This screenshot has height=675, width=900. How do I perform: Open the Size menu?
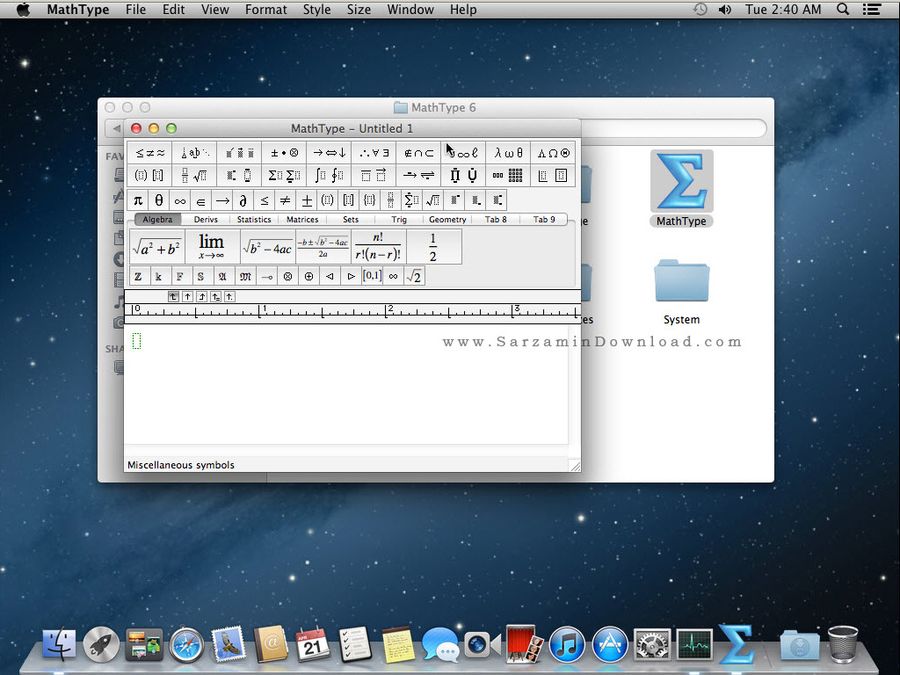click(x=359, y=9)
